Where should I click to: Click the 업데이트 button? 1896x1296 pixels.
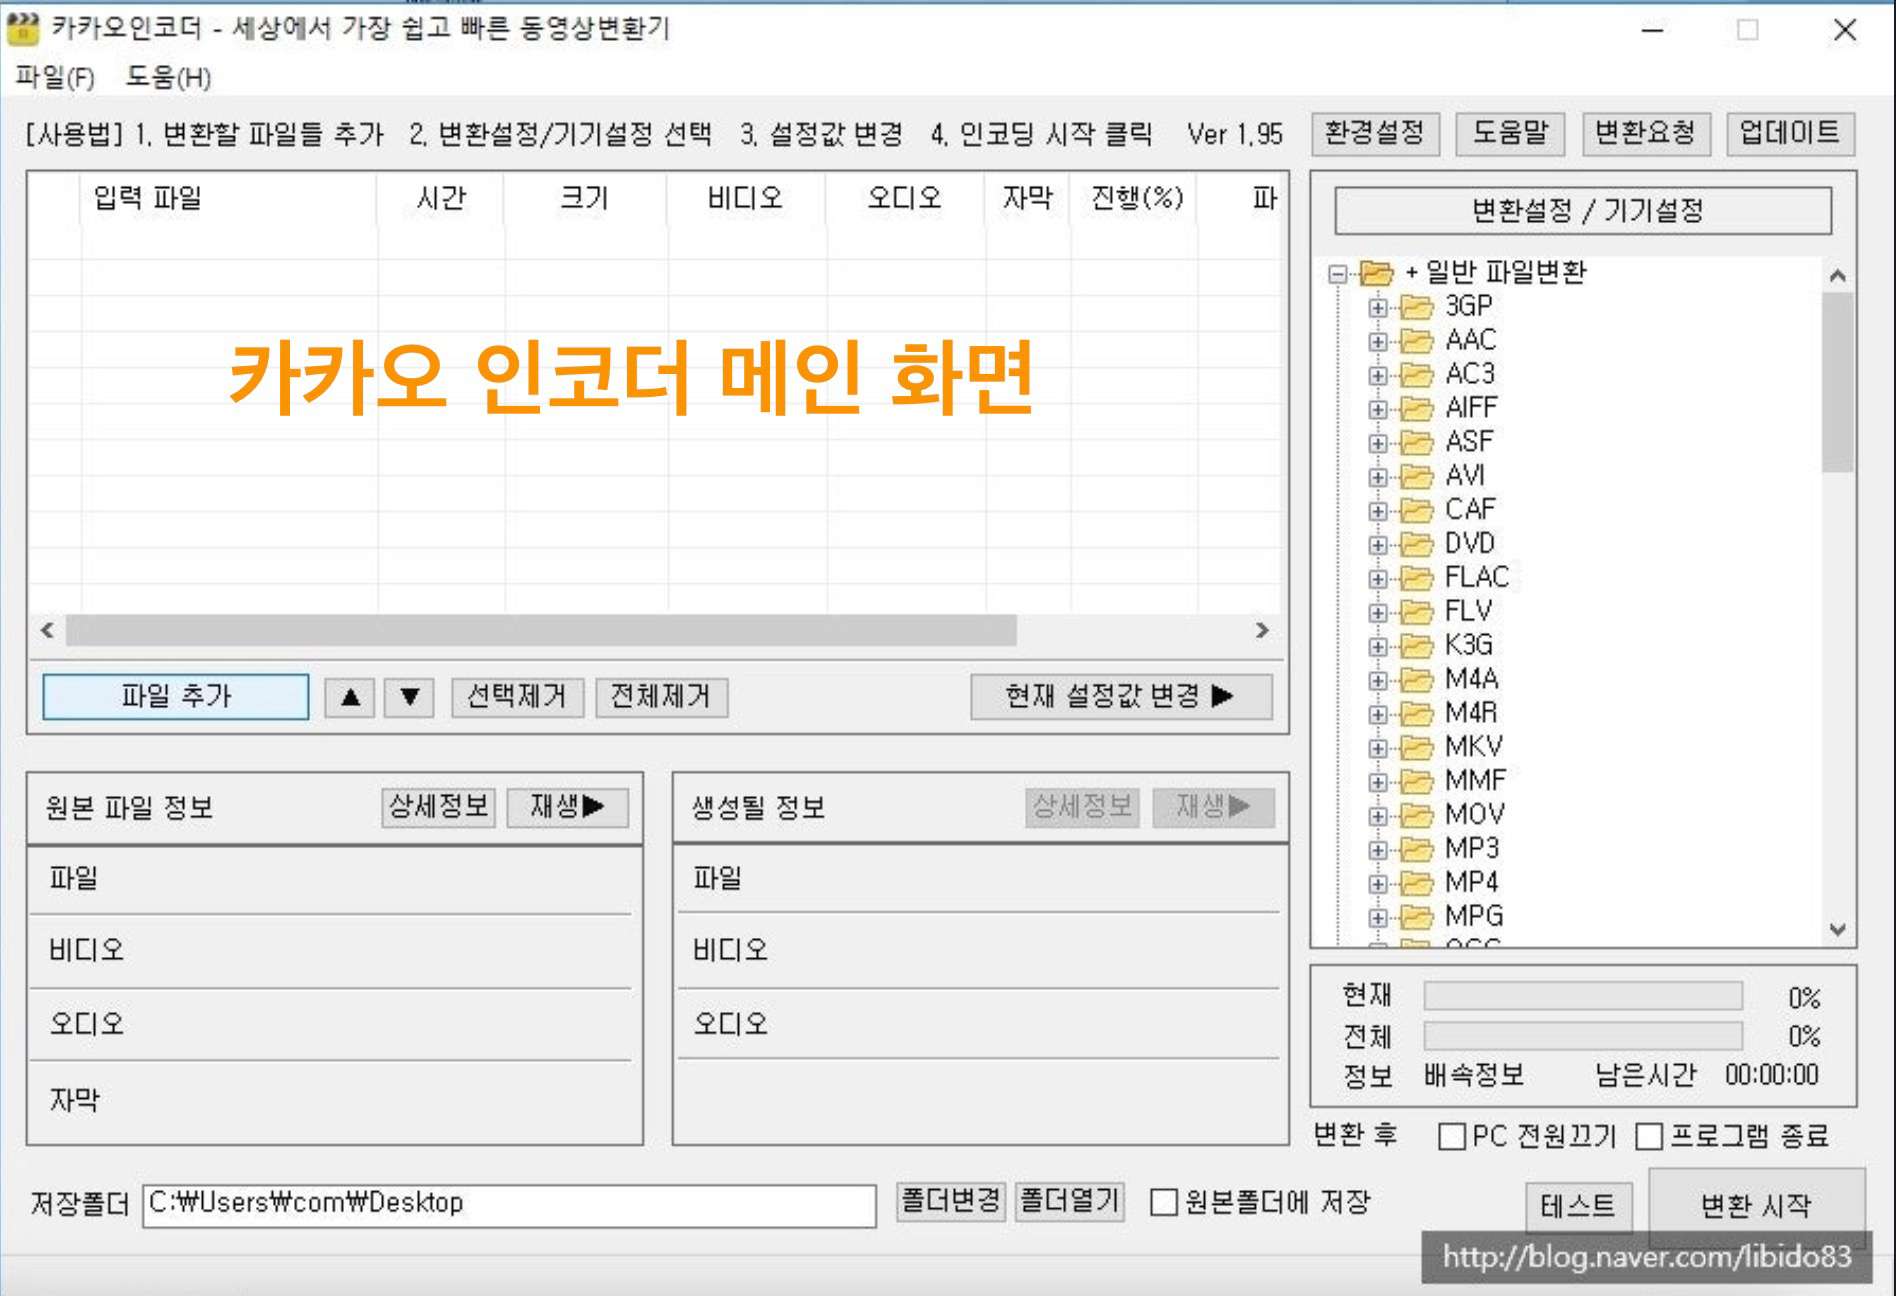pyautogui.click(x=1790, y=133)
